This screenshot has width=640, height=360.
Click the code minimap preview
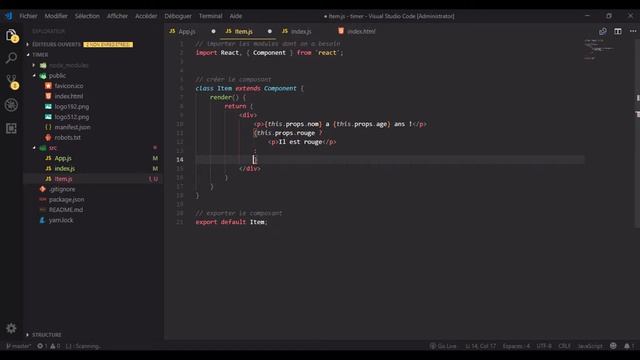(x=599, y=49)
